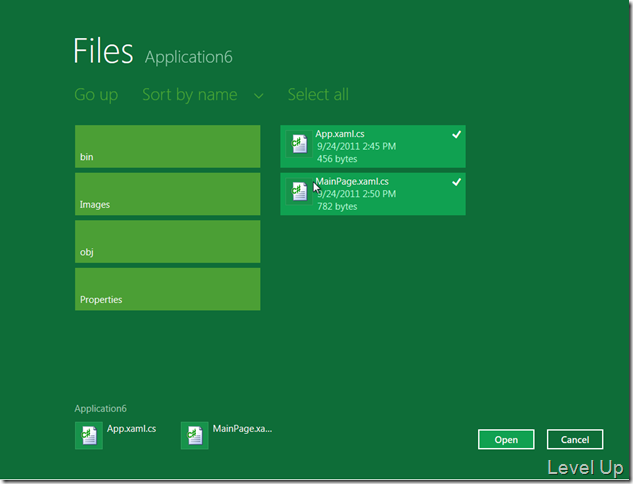This screenshot has width=633, height=484.
Task: Open the Properties folder tile
Action: coord(168,289)
